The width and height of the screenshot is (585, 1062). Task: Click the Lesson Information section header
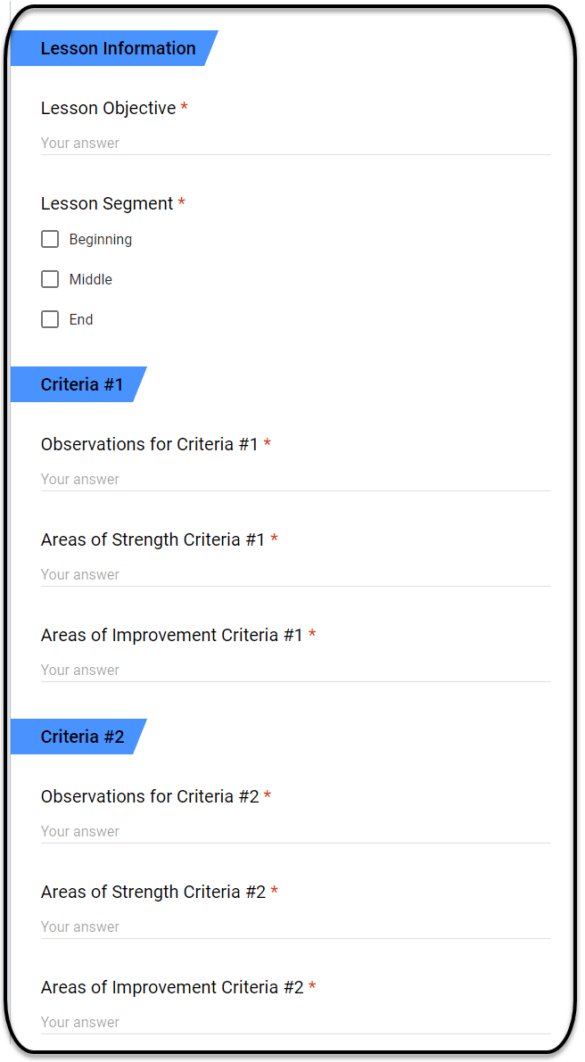click(114, 48)
